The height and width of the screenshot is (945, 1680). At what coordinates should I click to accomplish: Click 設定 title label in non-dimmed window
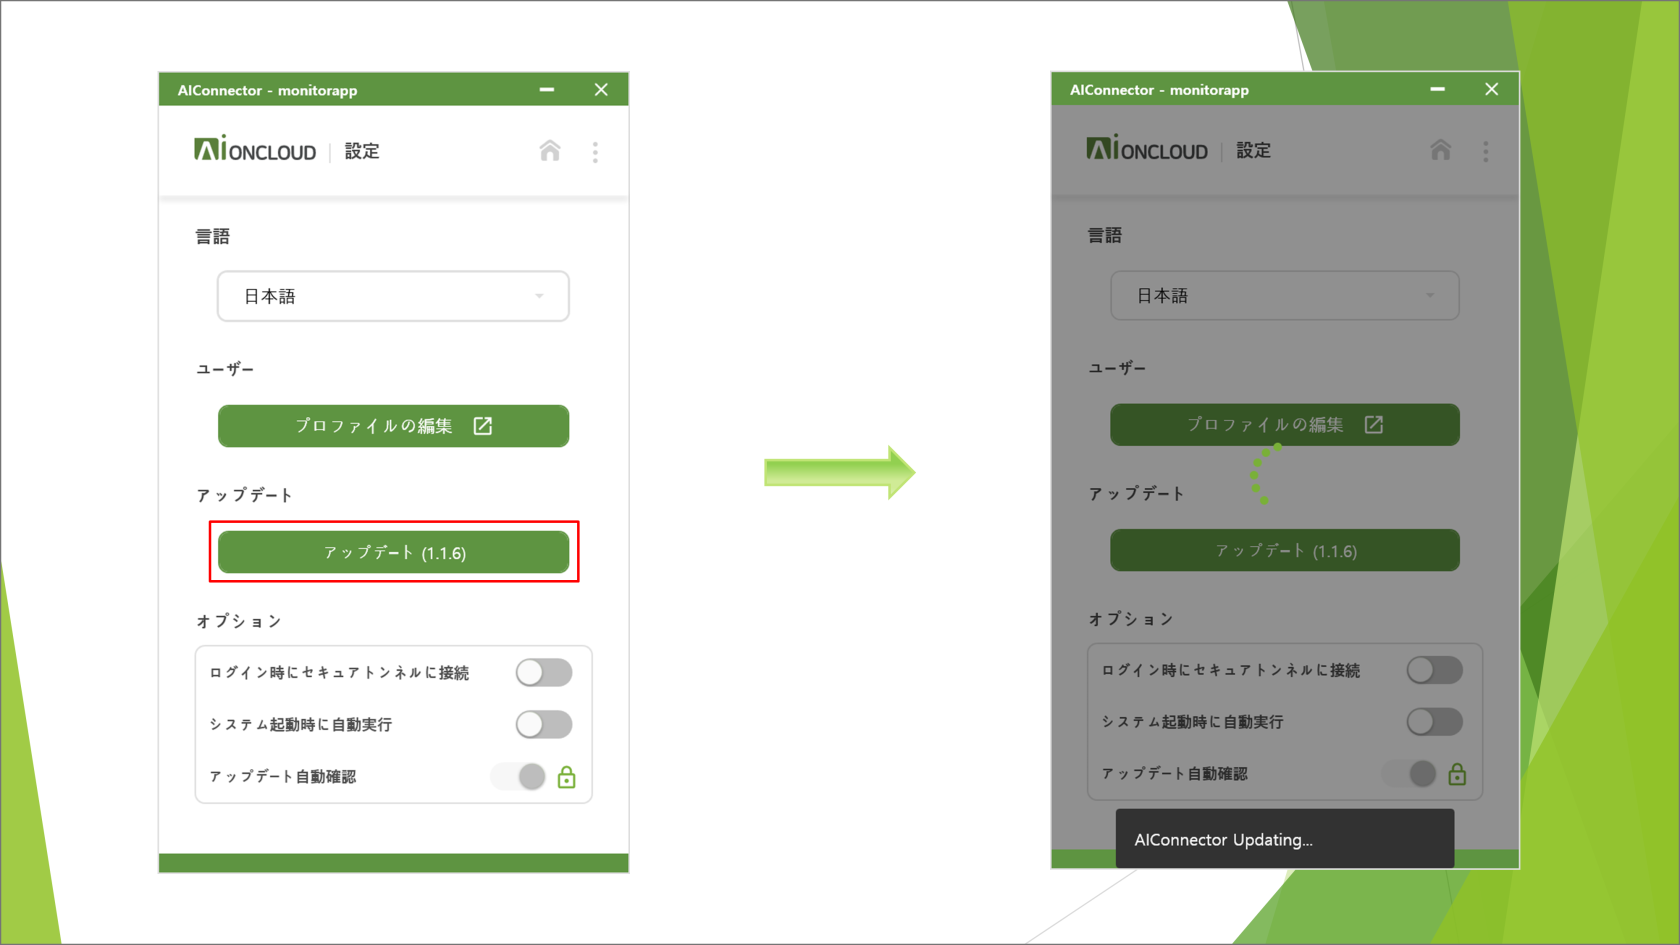(x=362, y=151)
